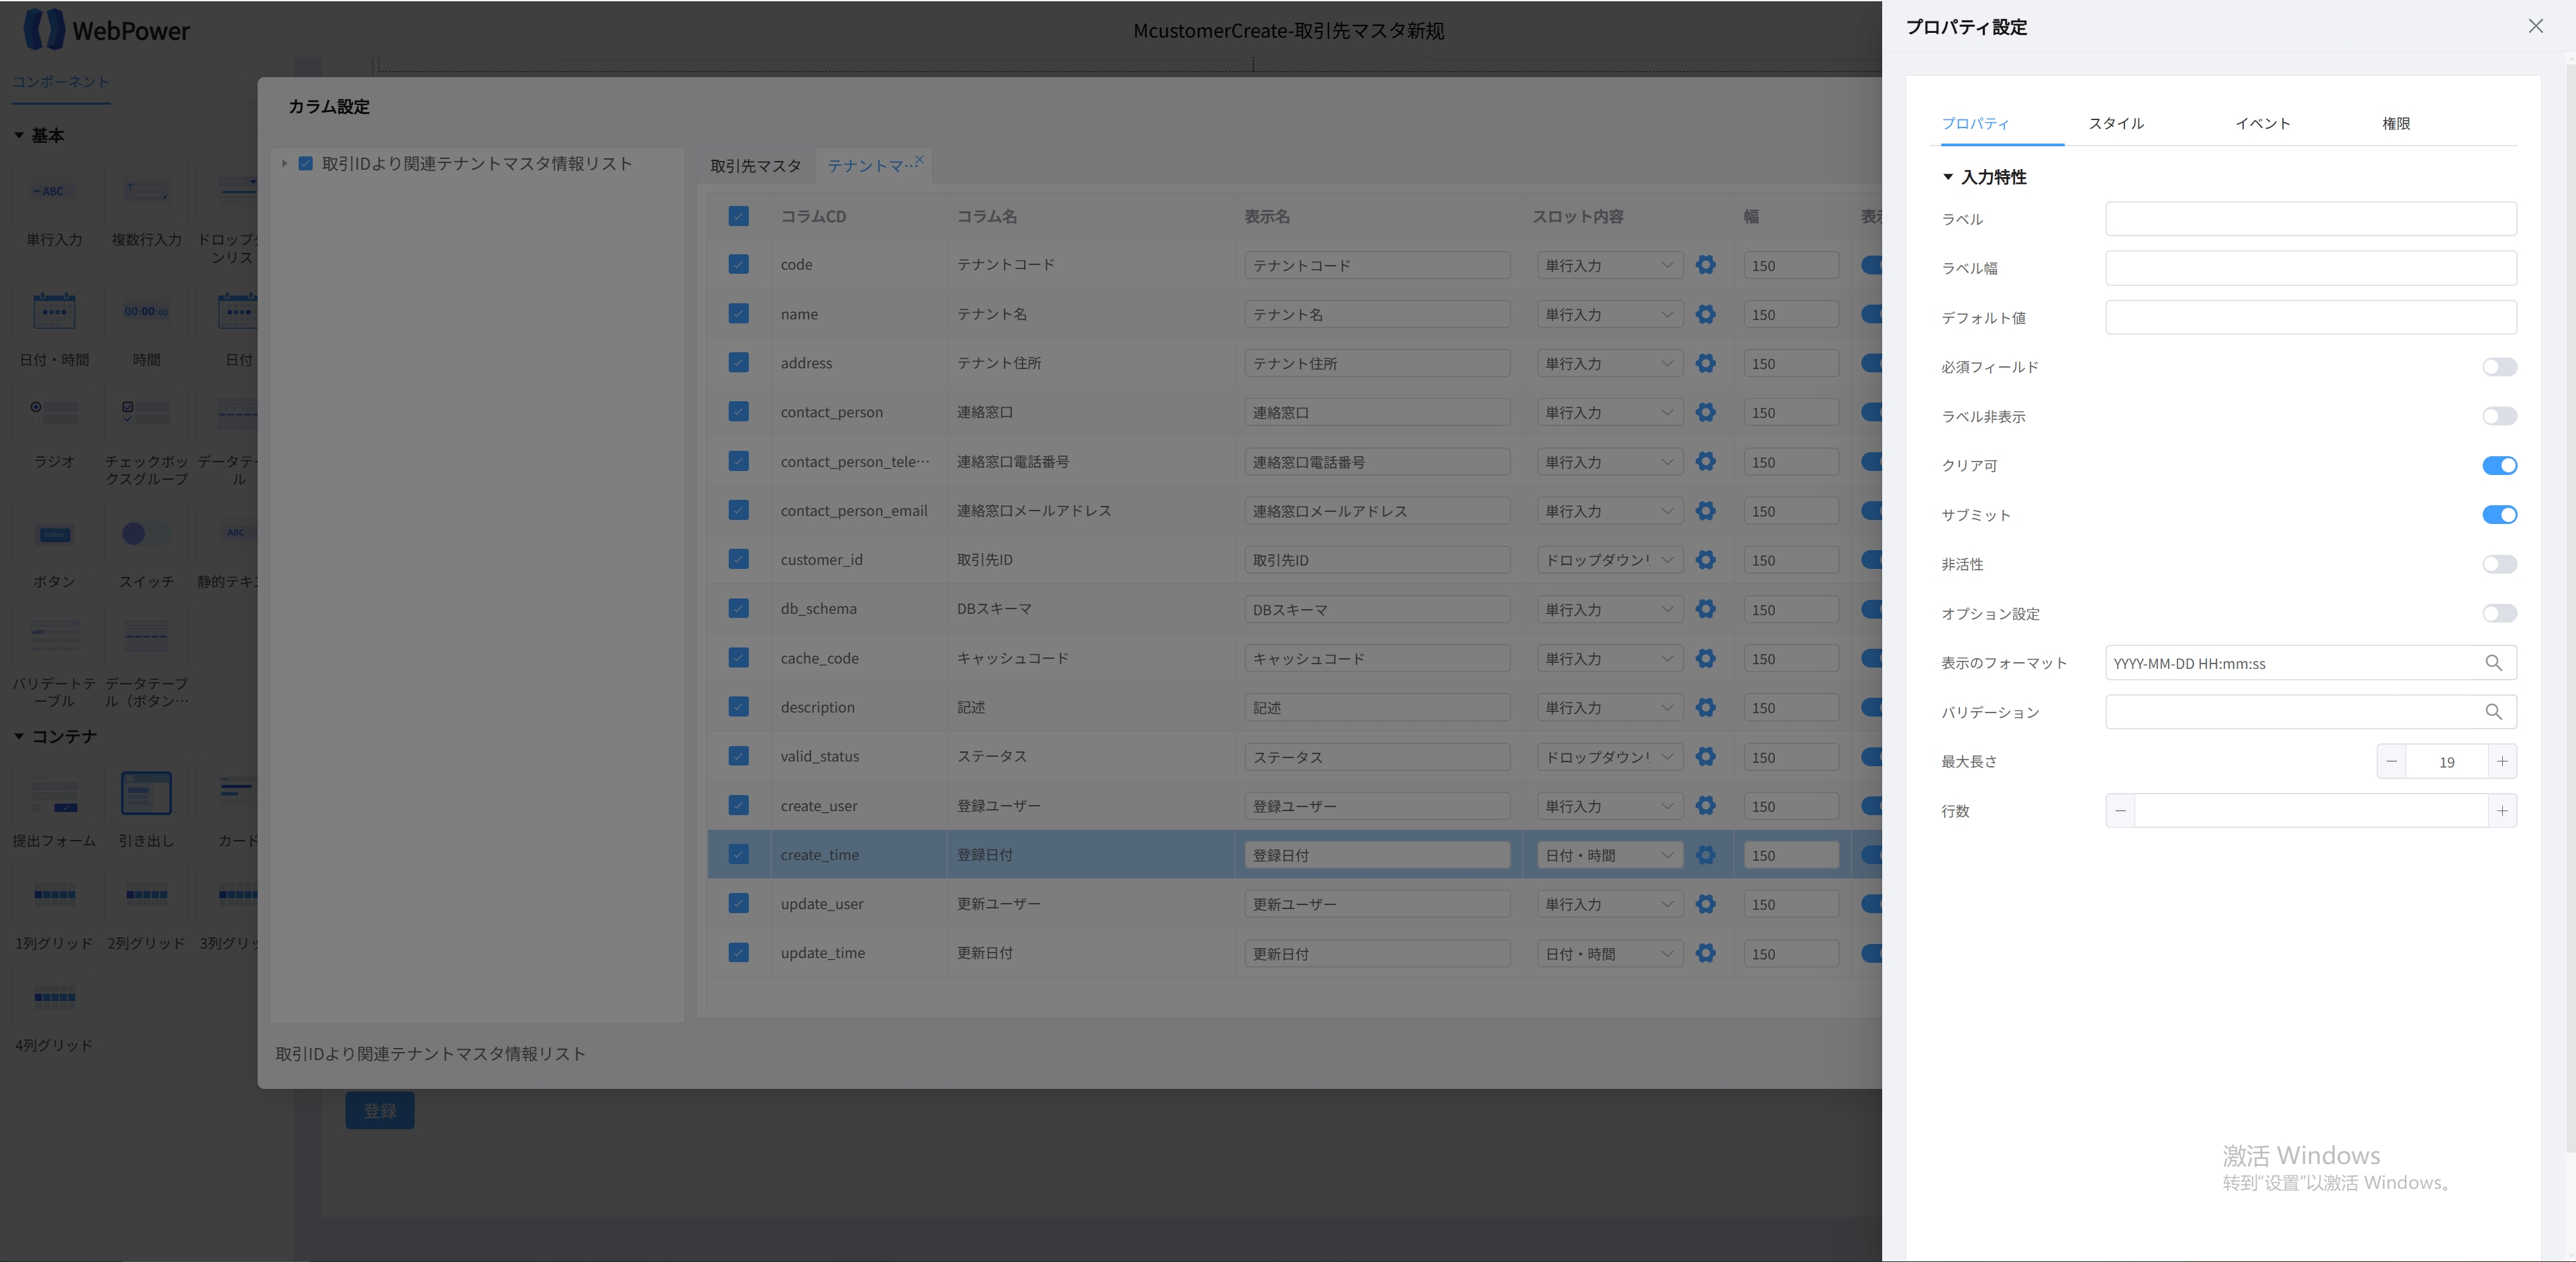Expand 取引IDより関連テナントマスタ情報リスト tree node
2576x1262 pixels.
(284, 163)
